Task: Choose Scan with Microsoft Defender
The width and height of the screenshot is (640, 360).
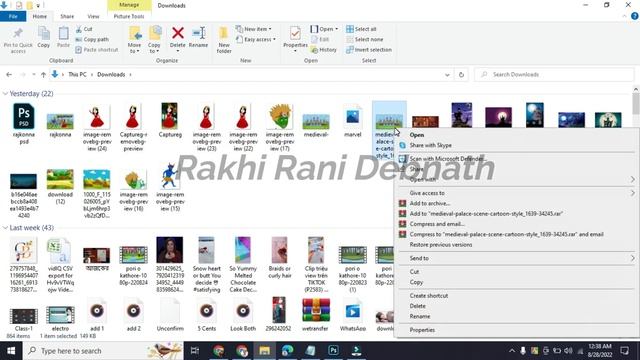Action: click(x=448, y=158)
